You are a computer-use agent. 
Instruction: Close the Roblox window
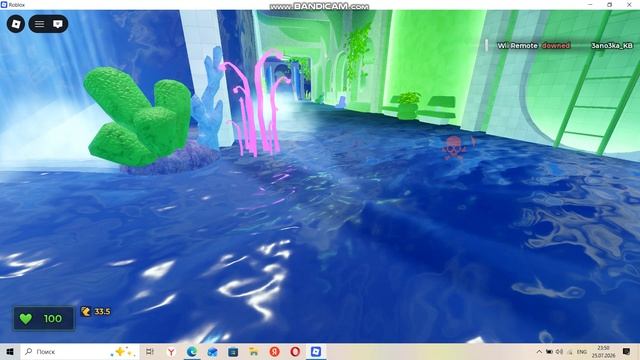629,4
